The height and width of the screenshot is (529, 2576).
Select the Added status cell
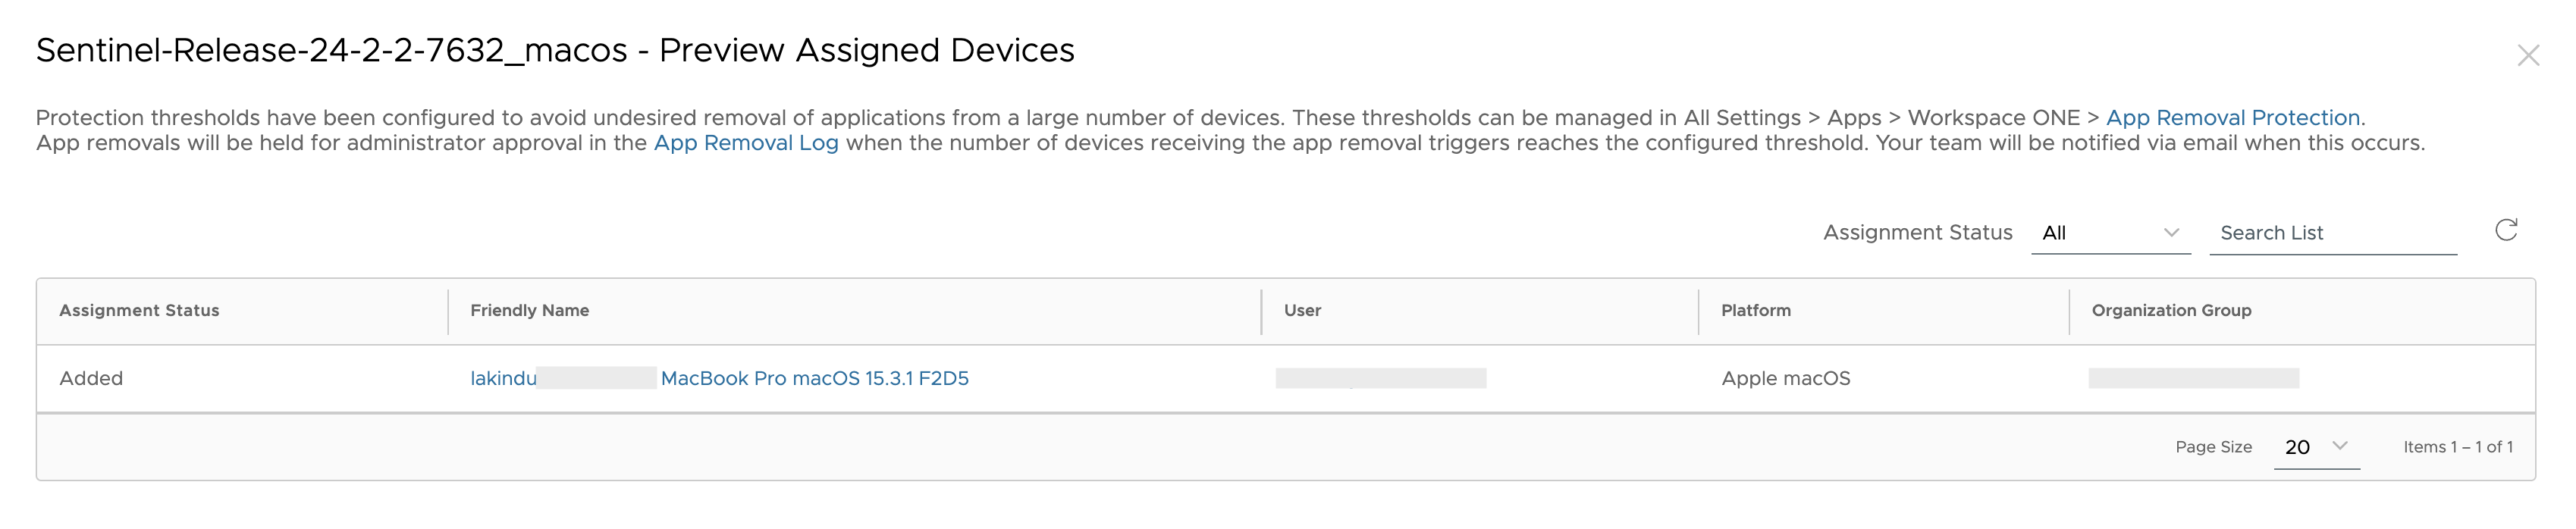click(x=91, y=378)
